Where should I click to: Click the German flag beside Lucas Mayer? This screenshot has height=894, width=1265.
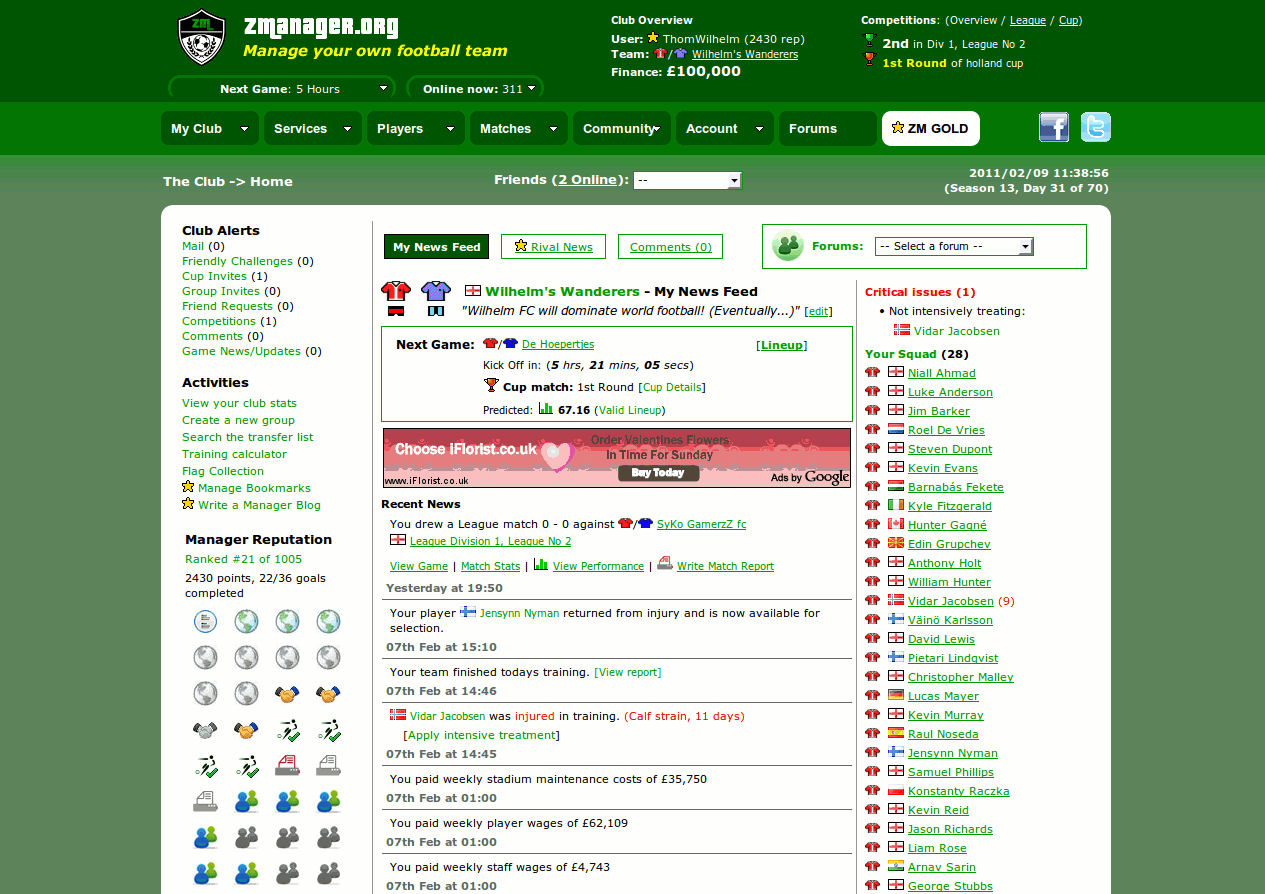tap(896, 695)
